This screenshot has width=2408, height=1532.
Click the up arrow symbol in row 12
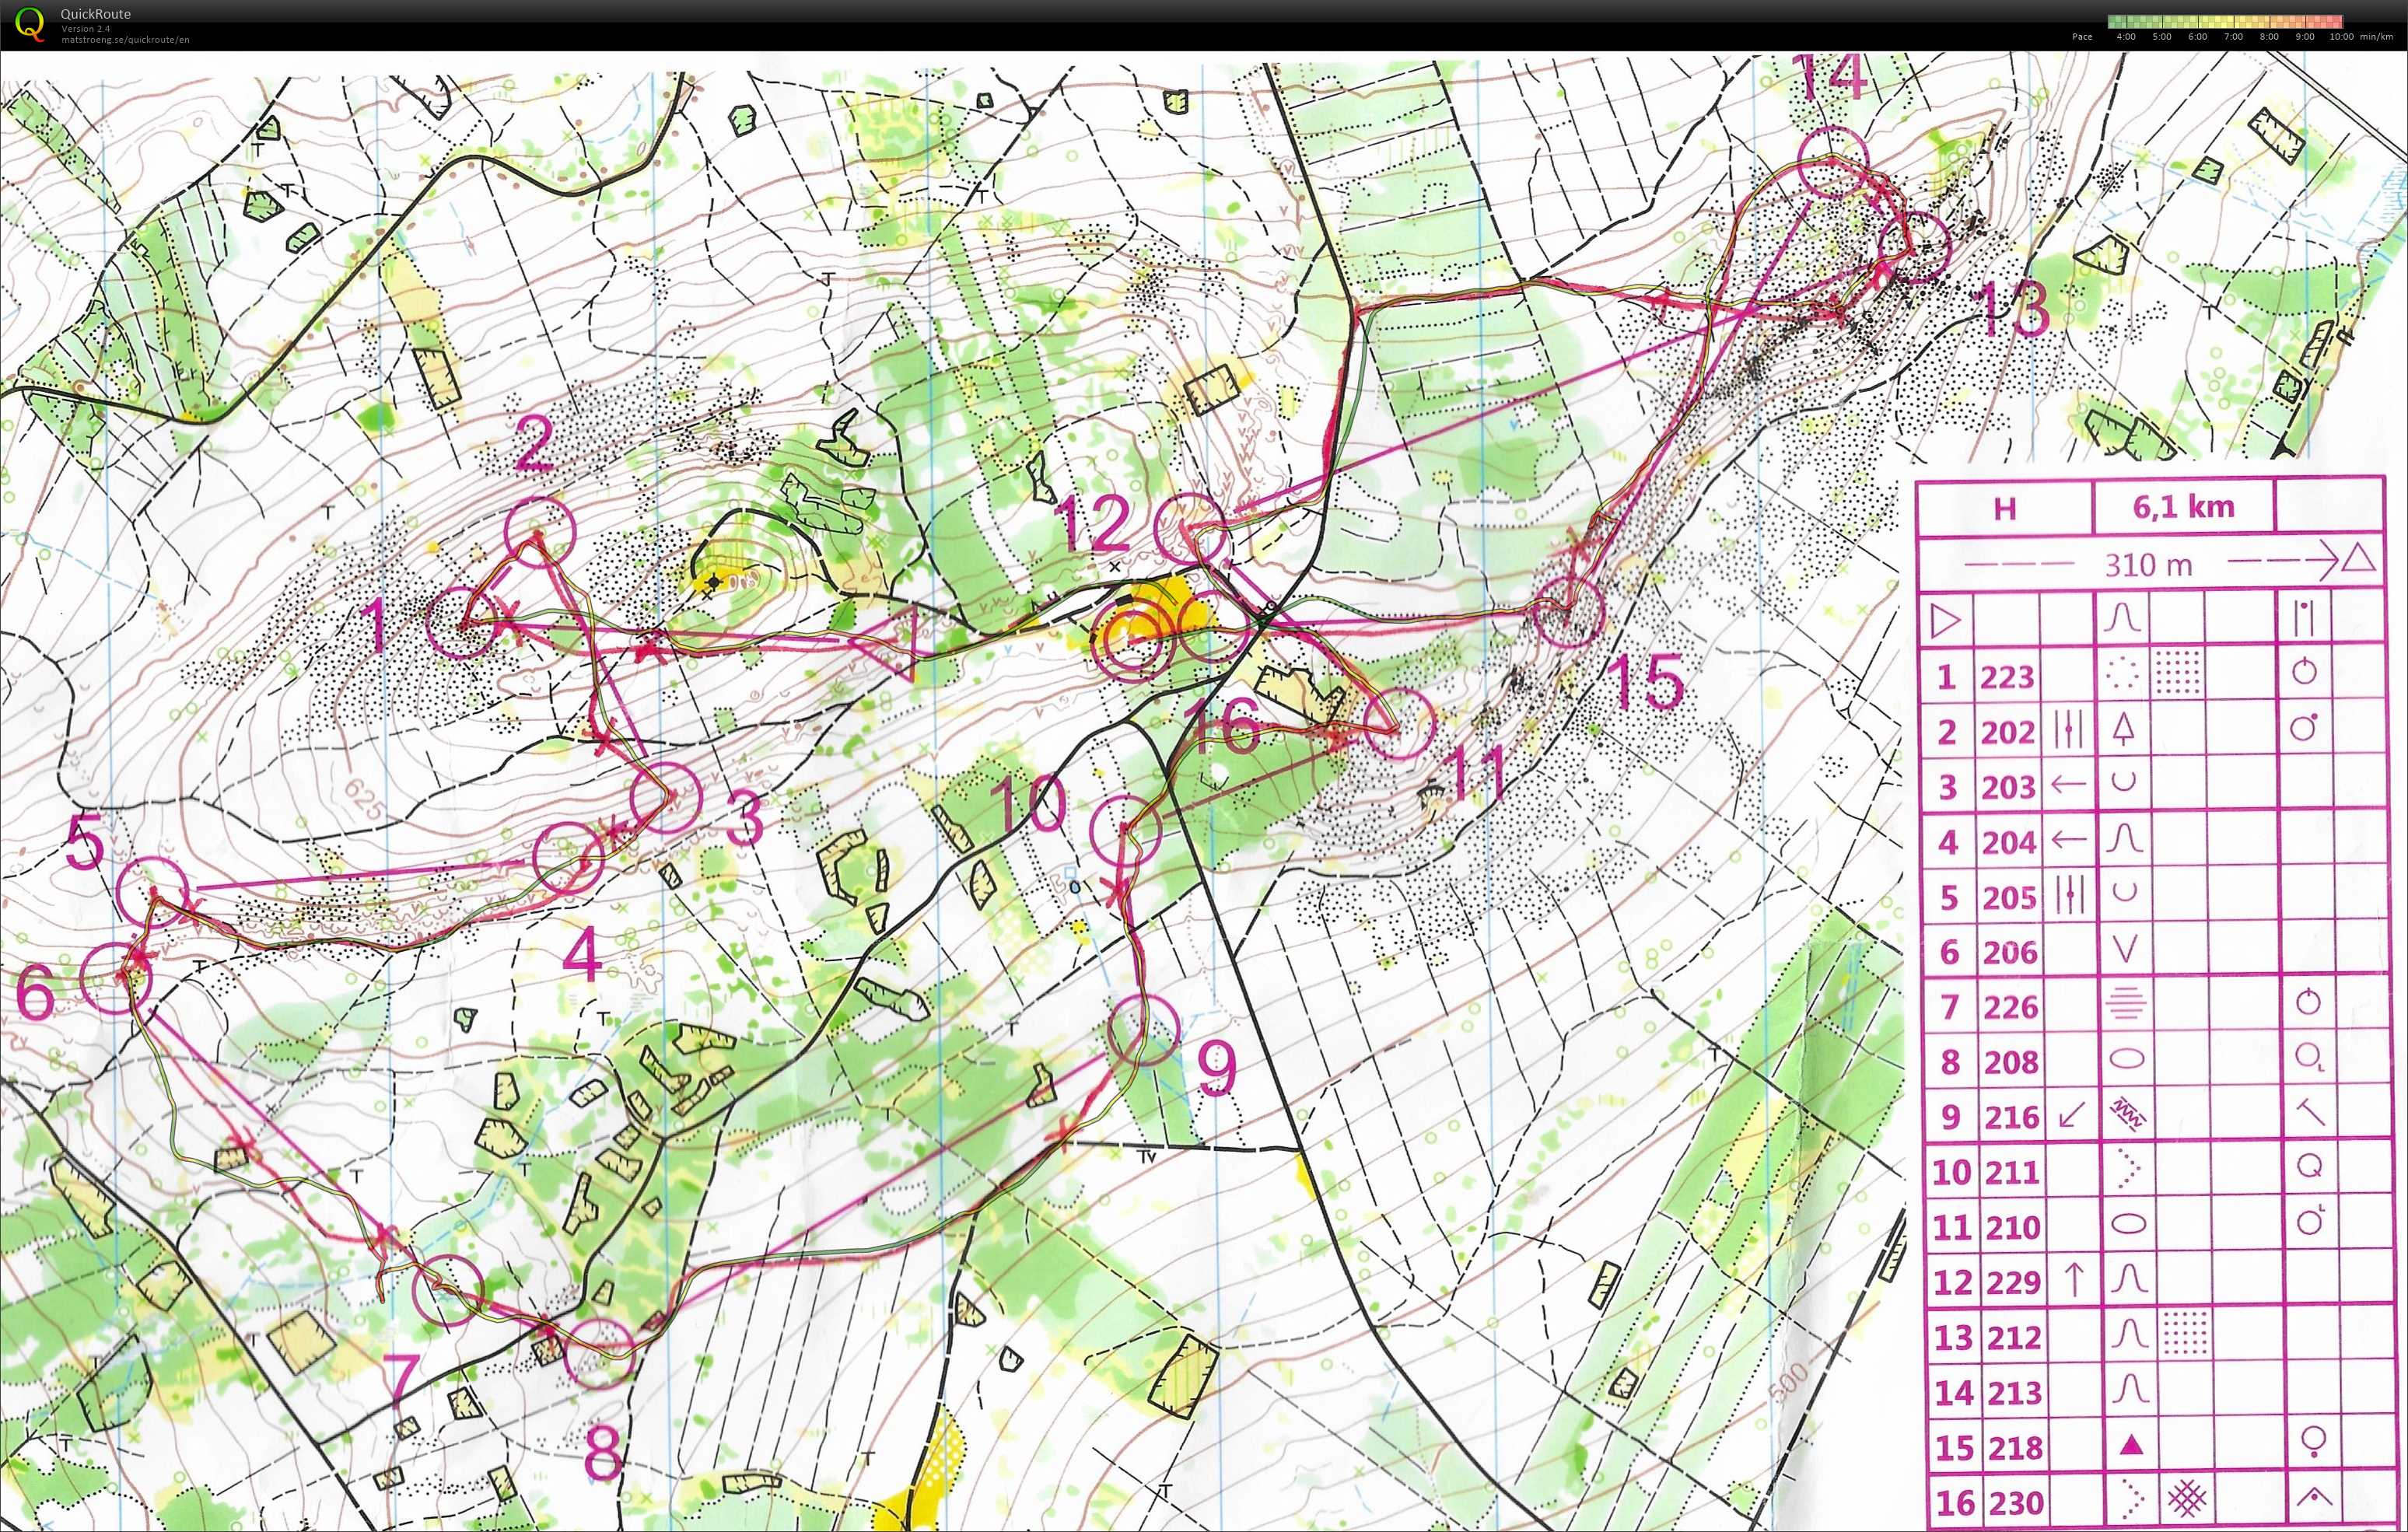click(2074, 1280)
